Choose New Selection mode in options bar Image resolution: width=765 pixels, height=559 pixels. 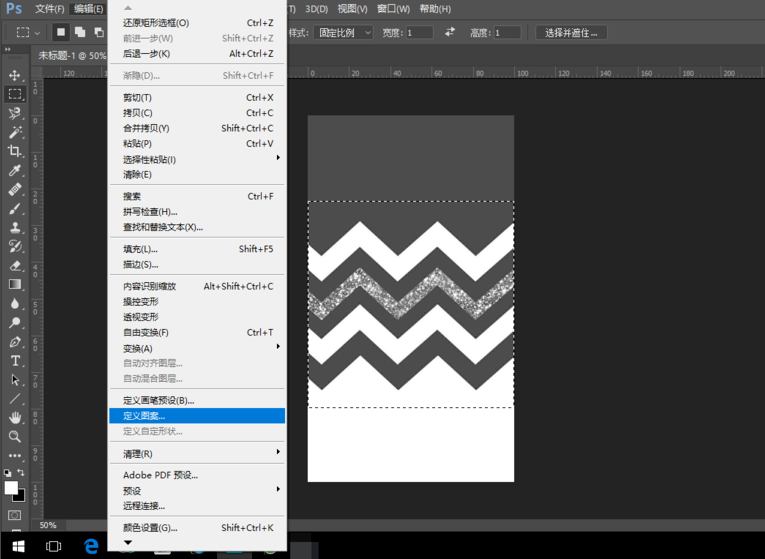tap(61, 32)
